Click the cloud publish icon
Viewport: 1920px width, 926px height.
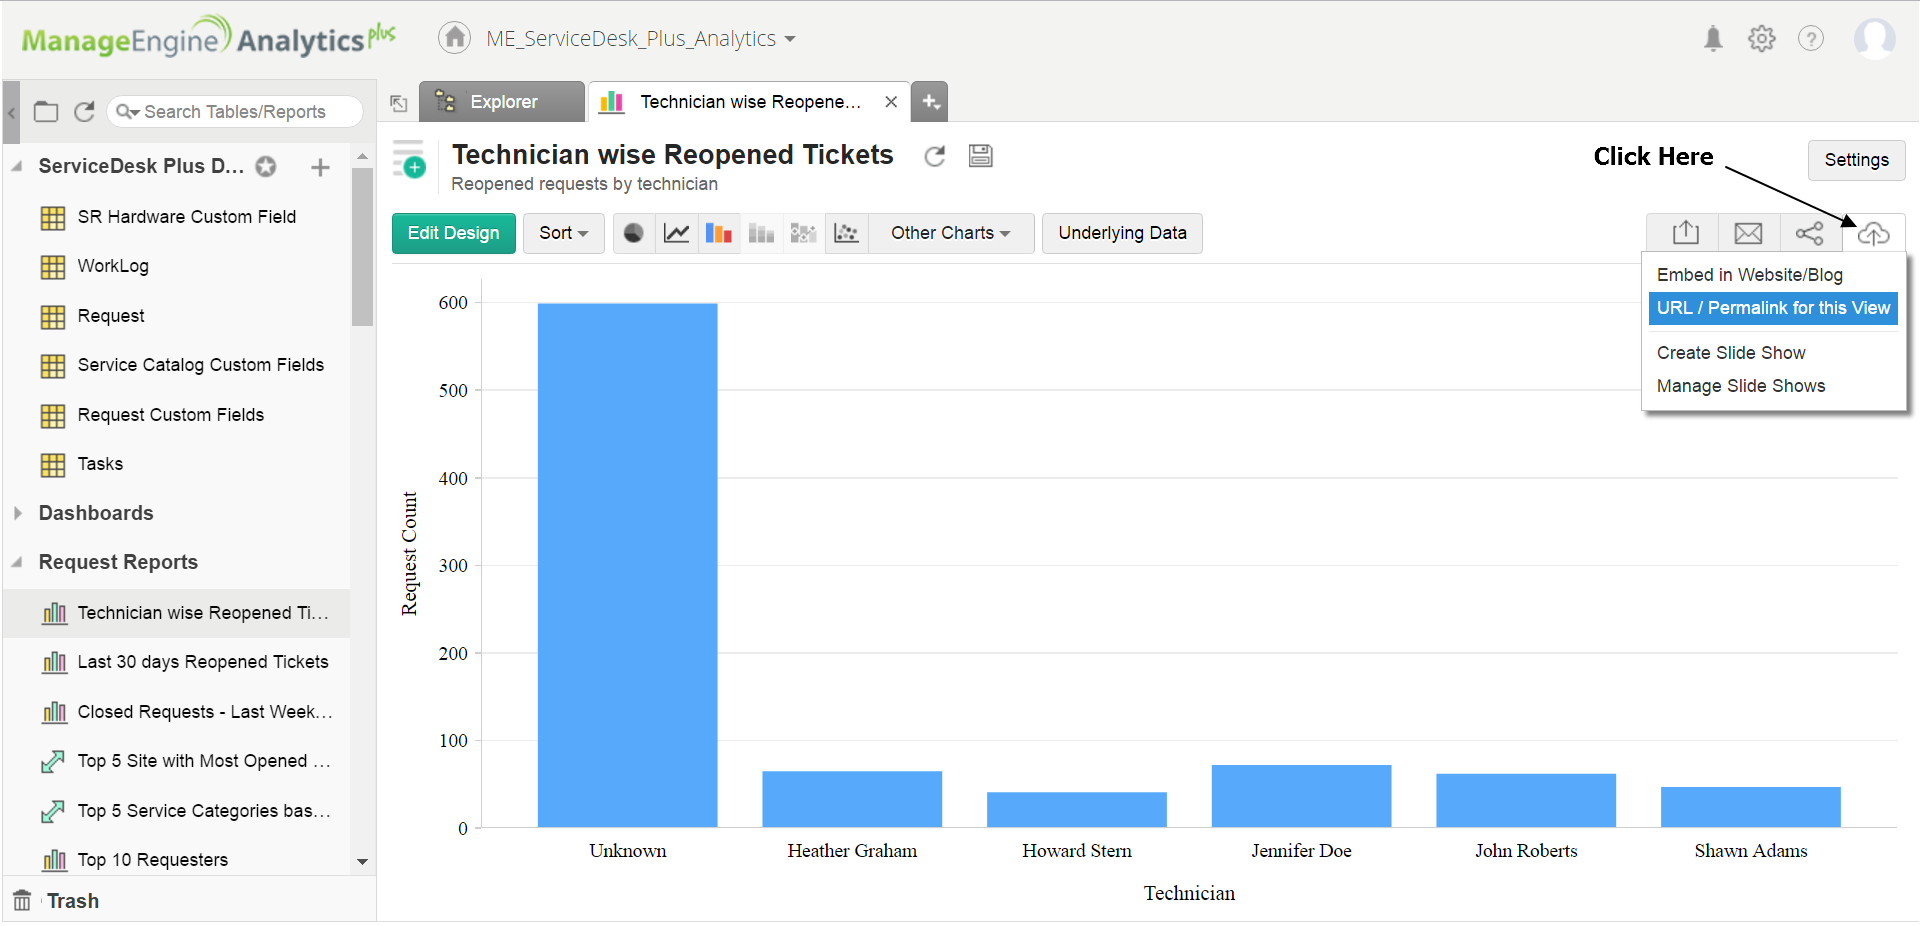1873,233
